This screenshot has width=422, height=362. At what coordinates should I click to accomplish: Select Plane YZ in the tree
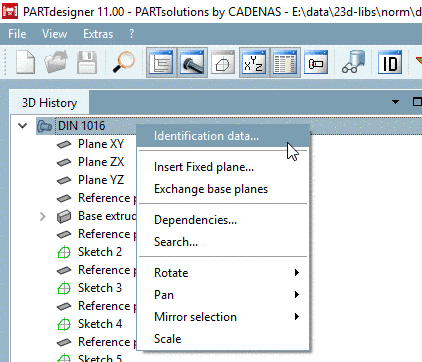(101, 180)
